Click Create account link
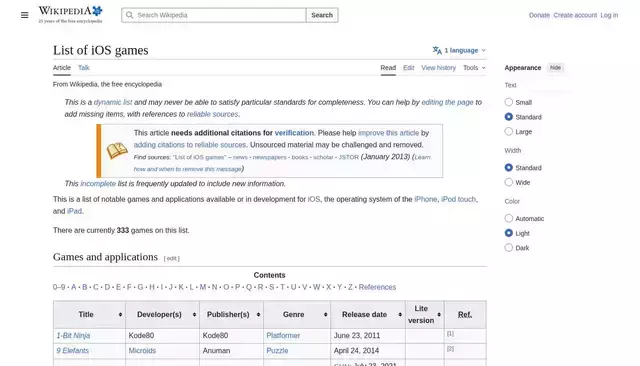 pos(575,15)
